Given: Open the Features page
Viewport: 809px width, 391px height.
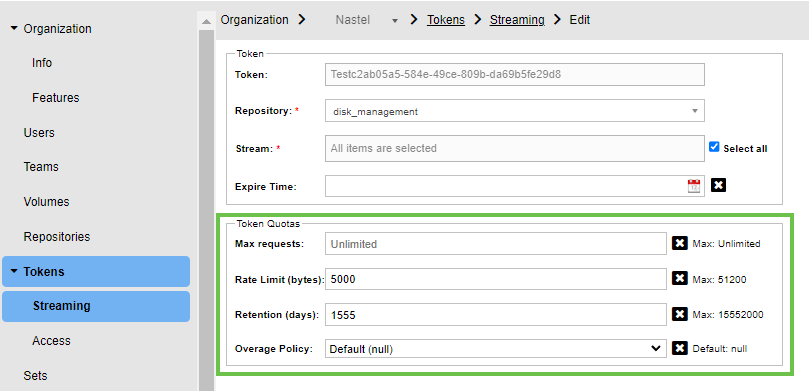Looking at the screenshot, I should (56, 97).
